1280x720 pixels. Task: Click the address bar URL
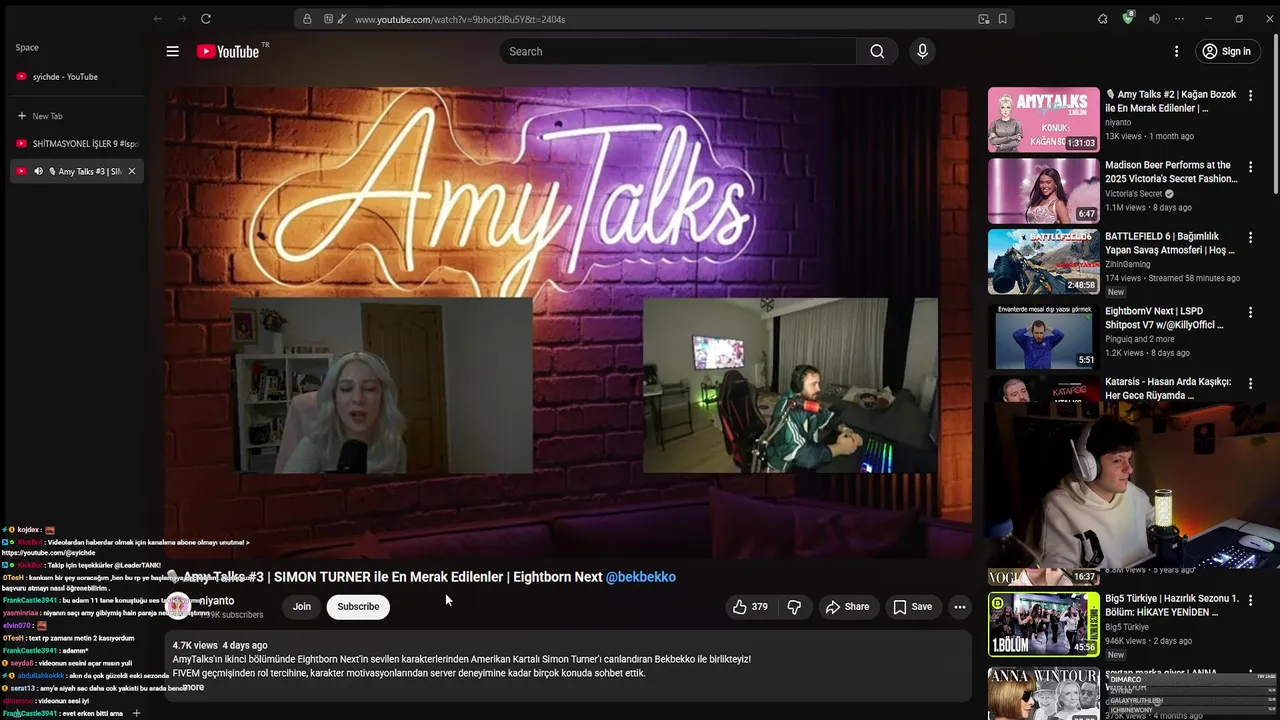[x=460, y=20]
